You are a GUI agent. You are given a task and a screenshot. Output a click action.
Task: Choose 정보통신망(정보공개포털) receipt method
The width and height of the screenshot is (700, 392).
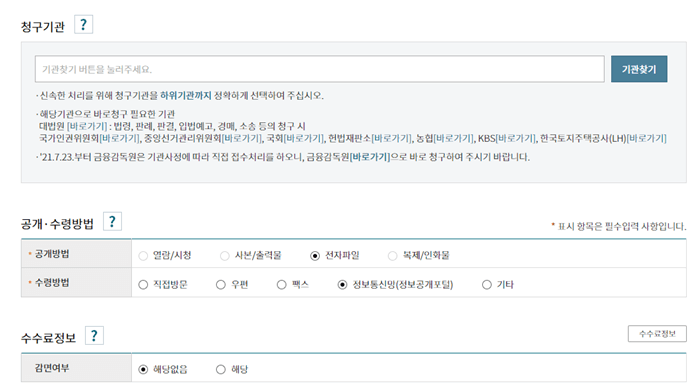point(342,285)
